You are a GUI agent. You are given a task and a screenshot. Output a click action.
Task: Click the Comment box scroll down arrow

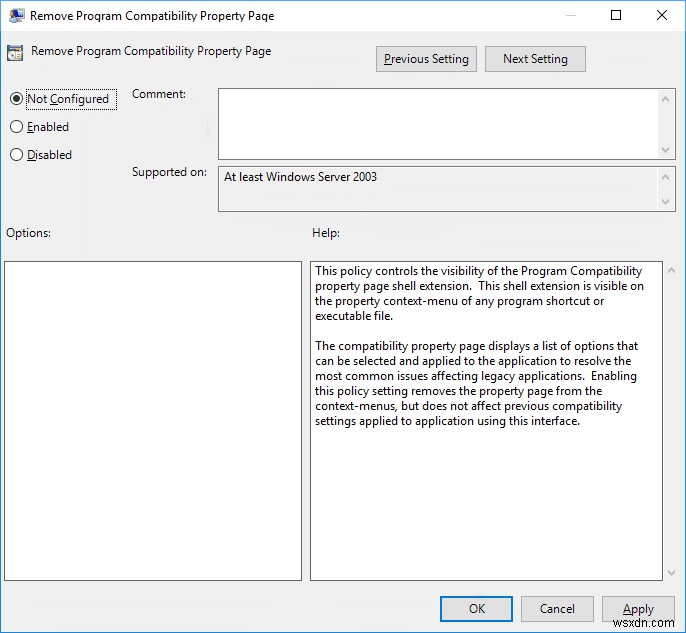click(665, 150)
